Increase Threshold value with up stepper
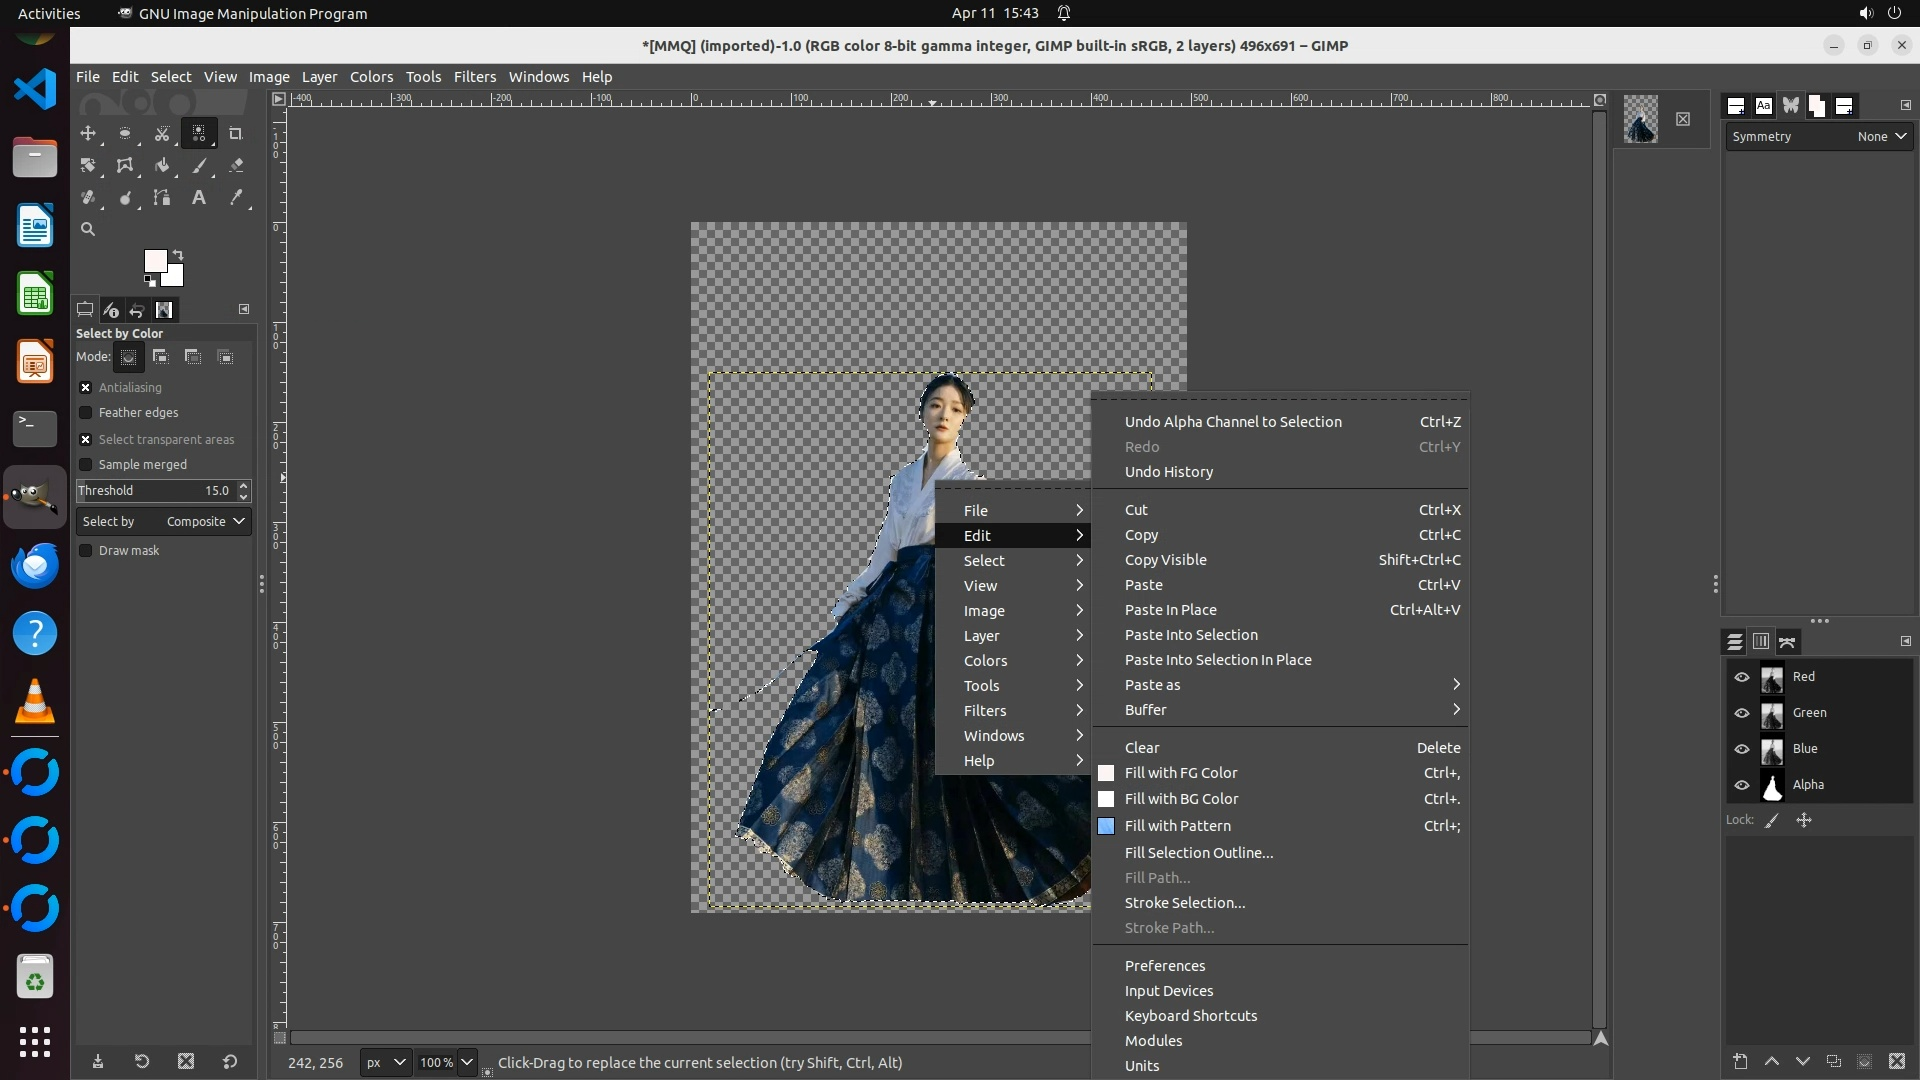Screen dimensions: 1920x1080 [243, 486]
